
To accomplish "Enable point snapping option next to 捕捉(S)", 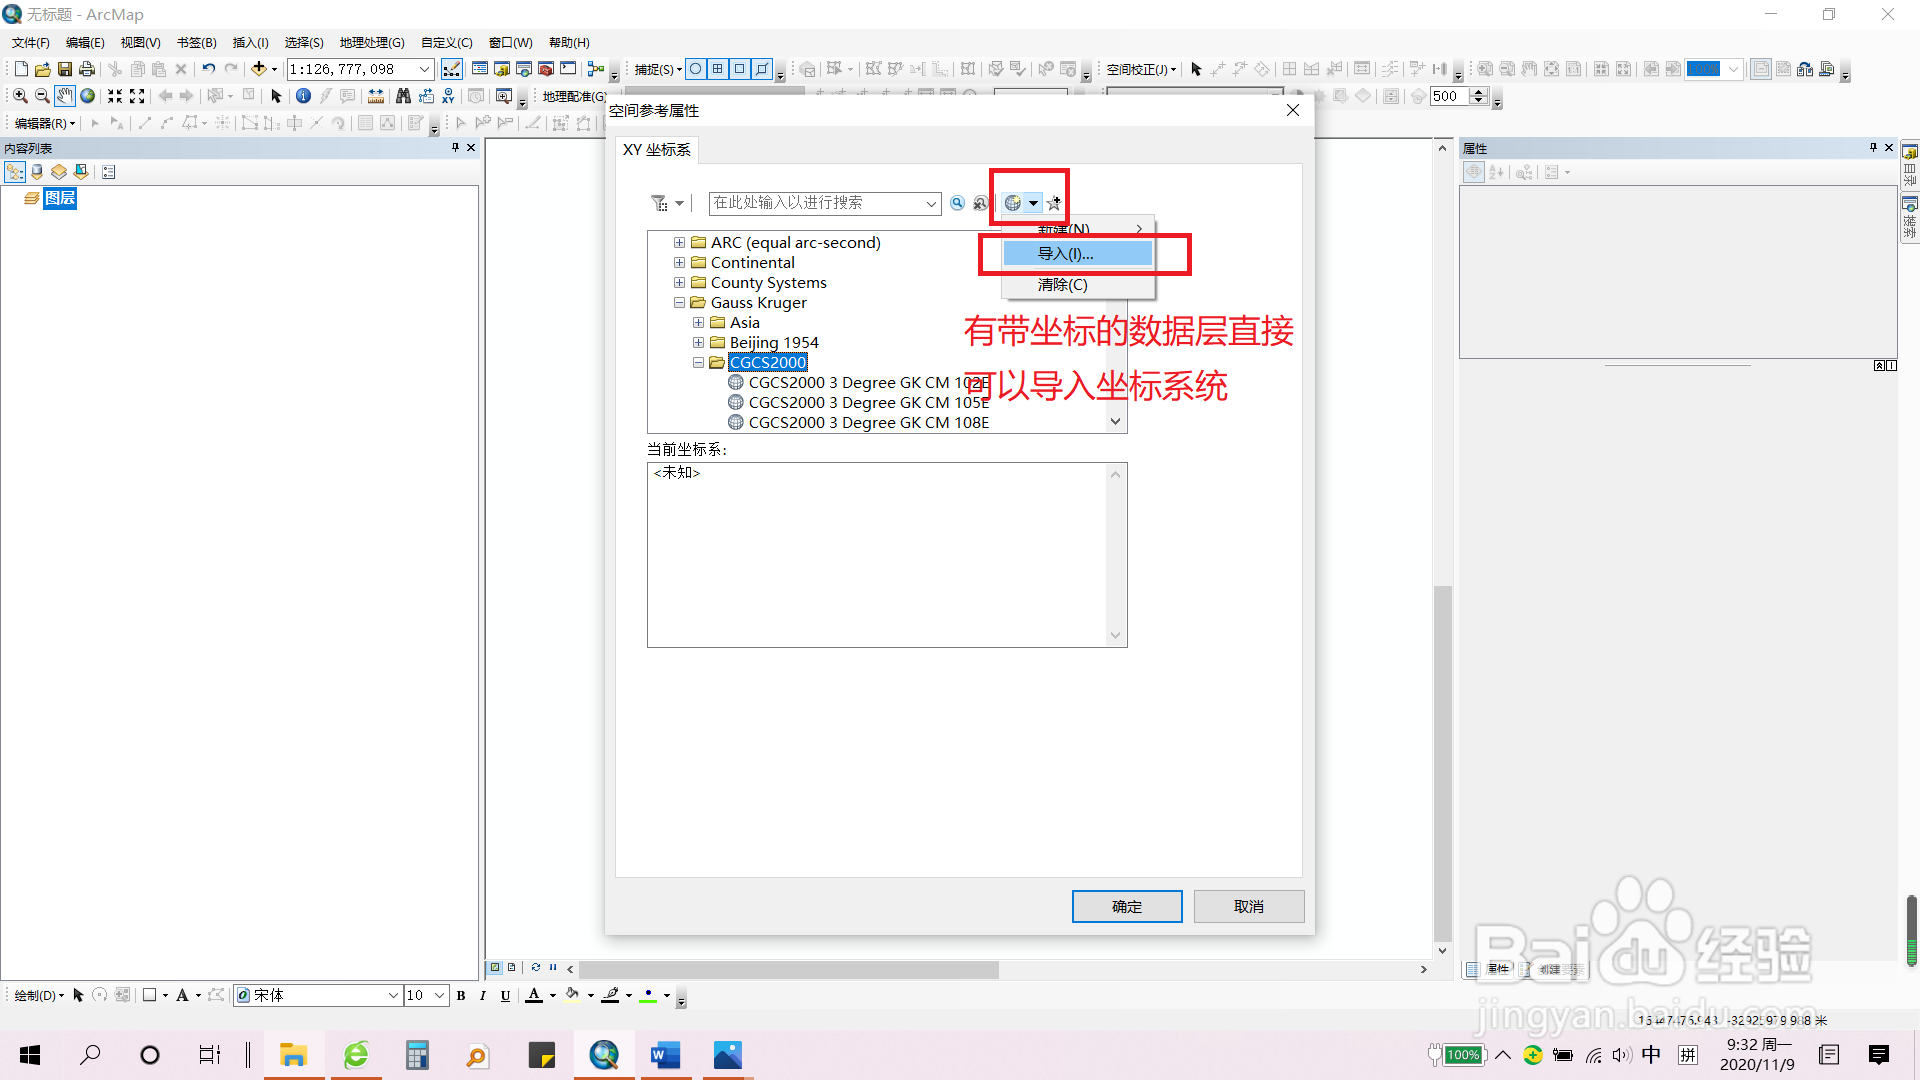I will (696, 69).
